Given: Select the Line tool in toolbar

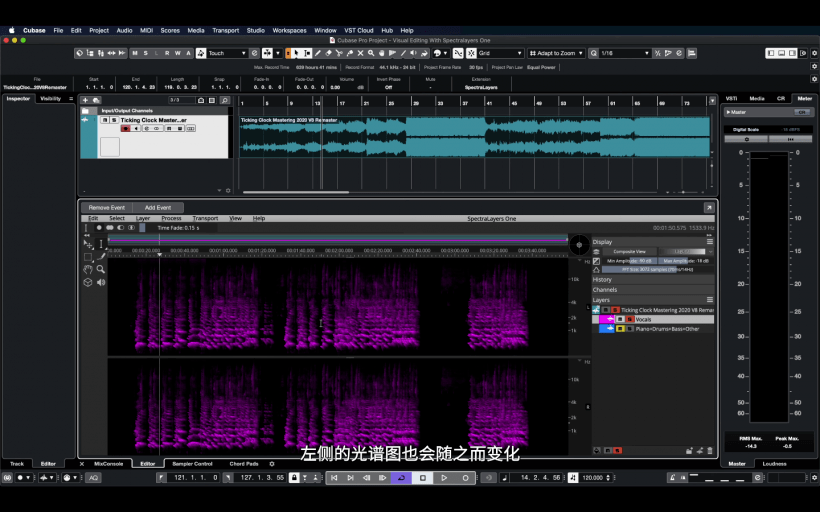Looking at the screenshot, I should [x=403, y=53].
